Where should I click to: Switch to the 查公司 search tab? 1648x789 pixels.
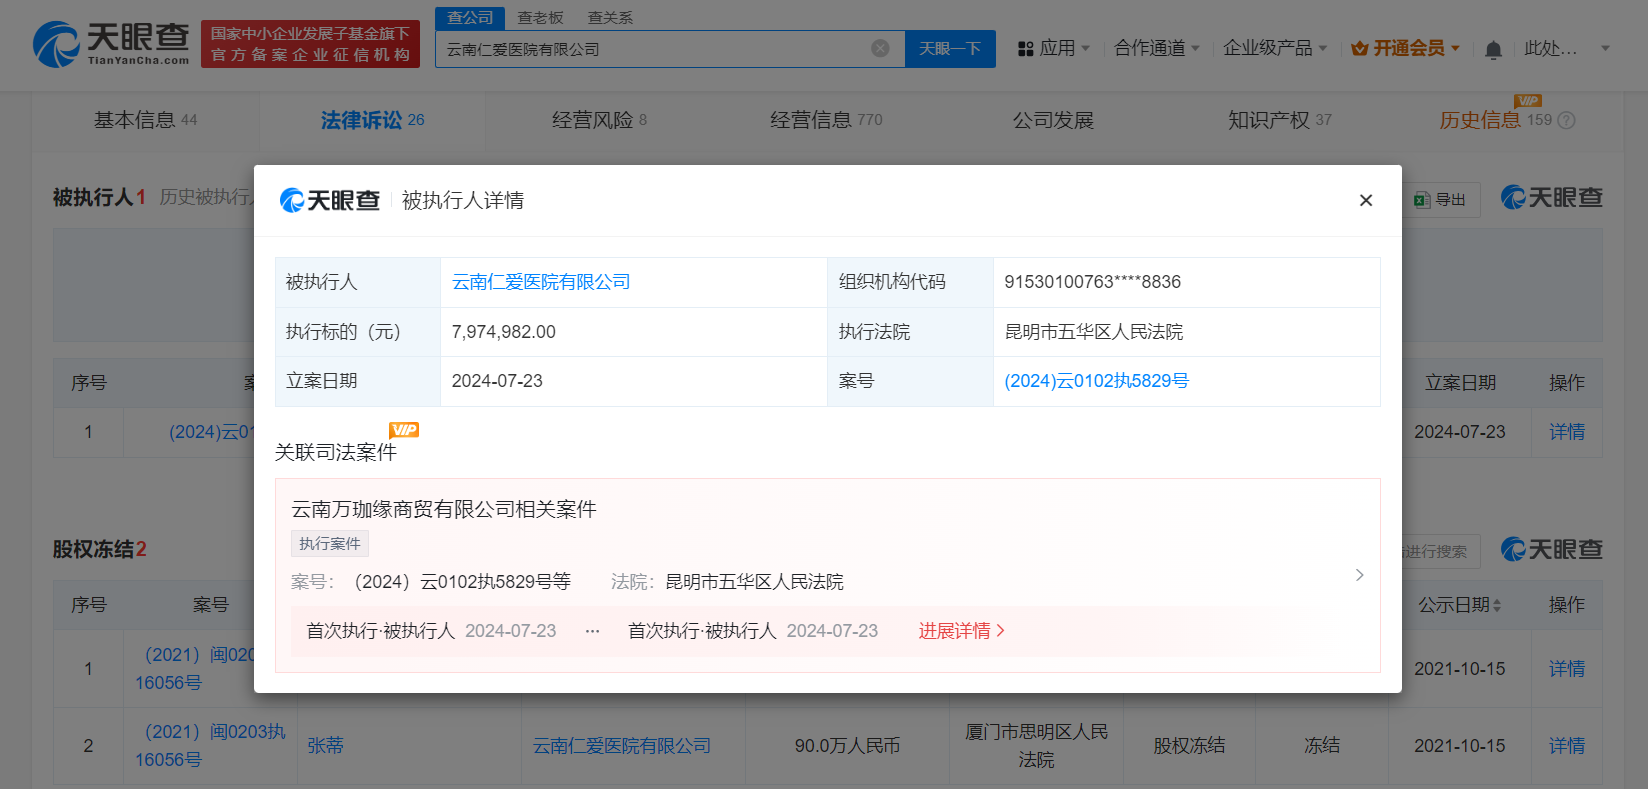tap(470, 17)
